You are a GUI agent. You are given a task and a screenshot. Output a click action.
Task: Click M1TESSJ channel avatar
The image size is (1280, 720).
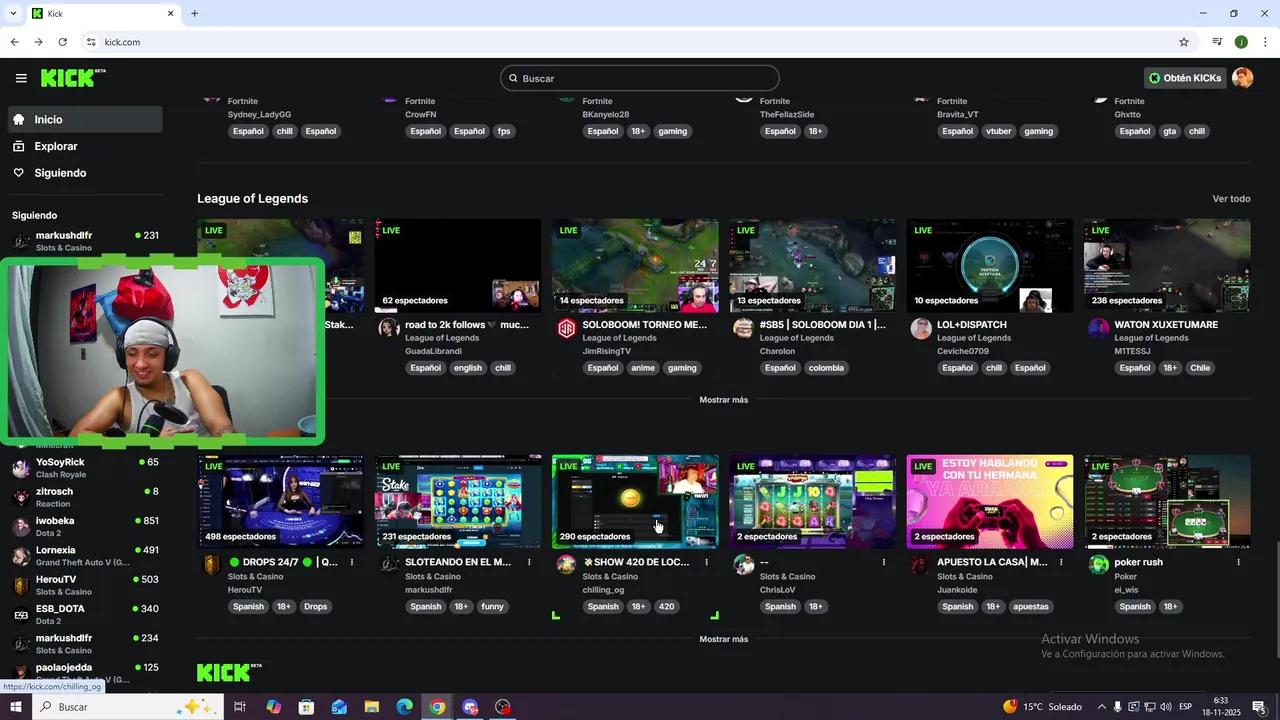point(1098,328)
